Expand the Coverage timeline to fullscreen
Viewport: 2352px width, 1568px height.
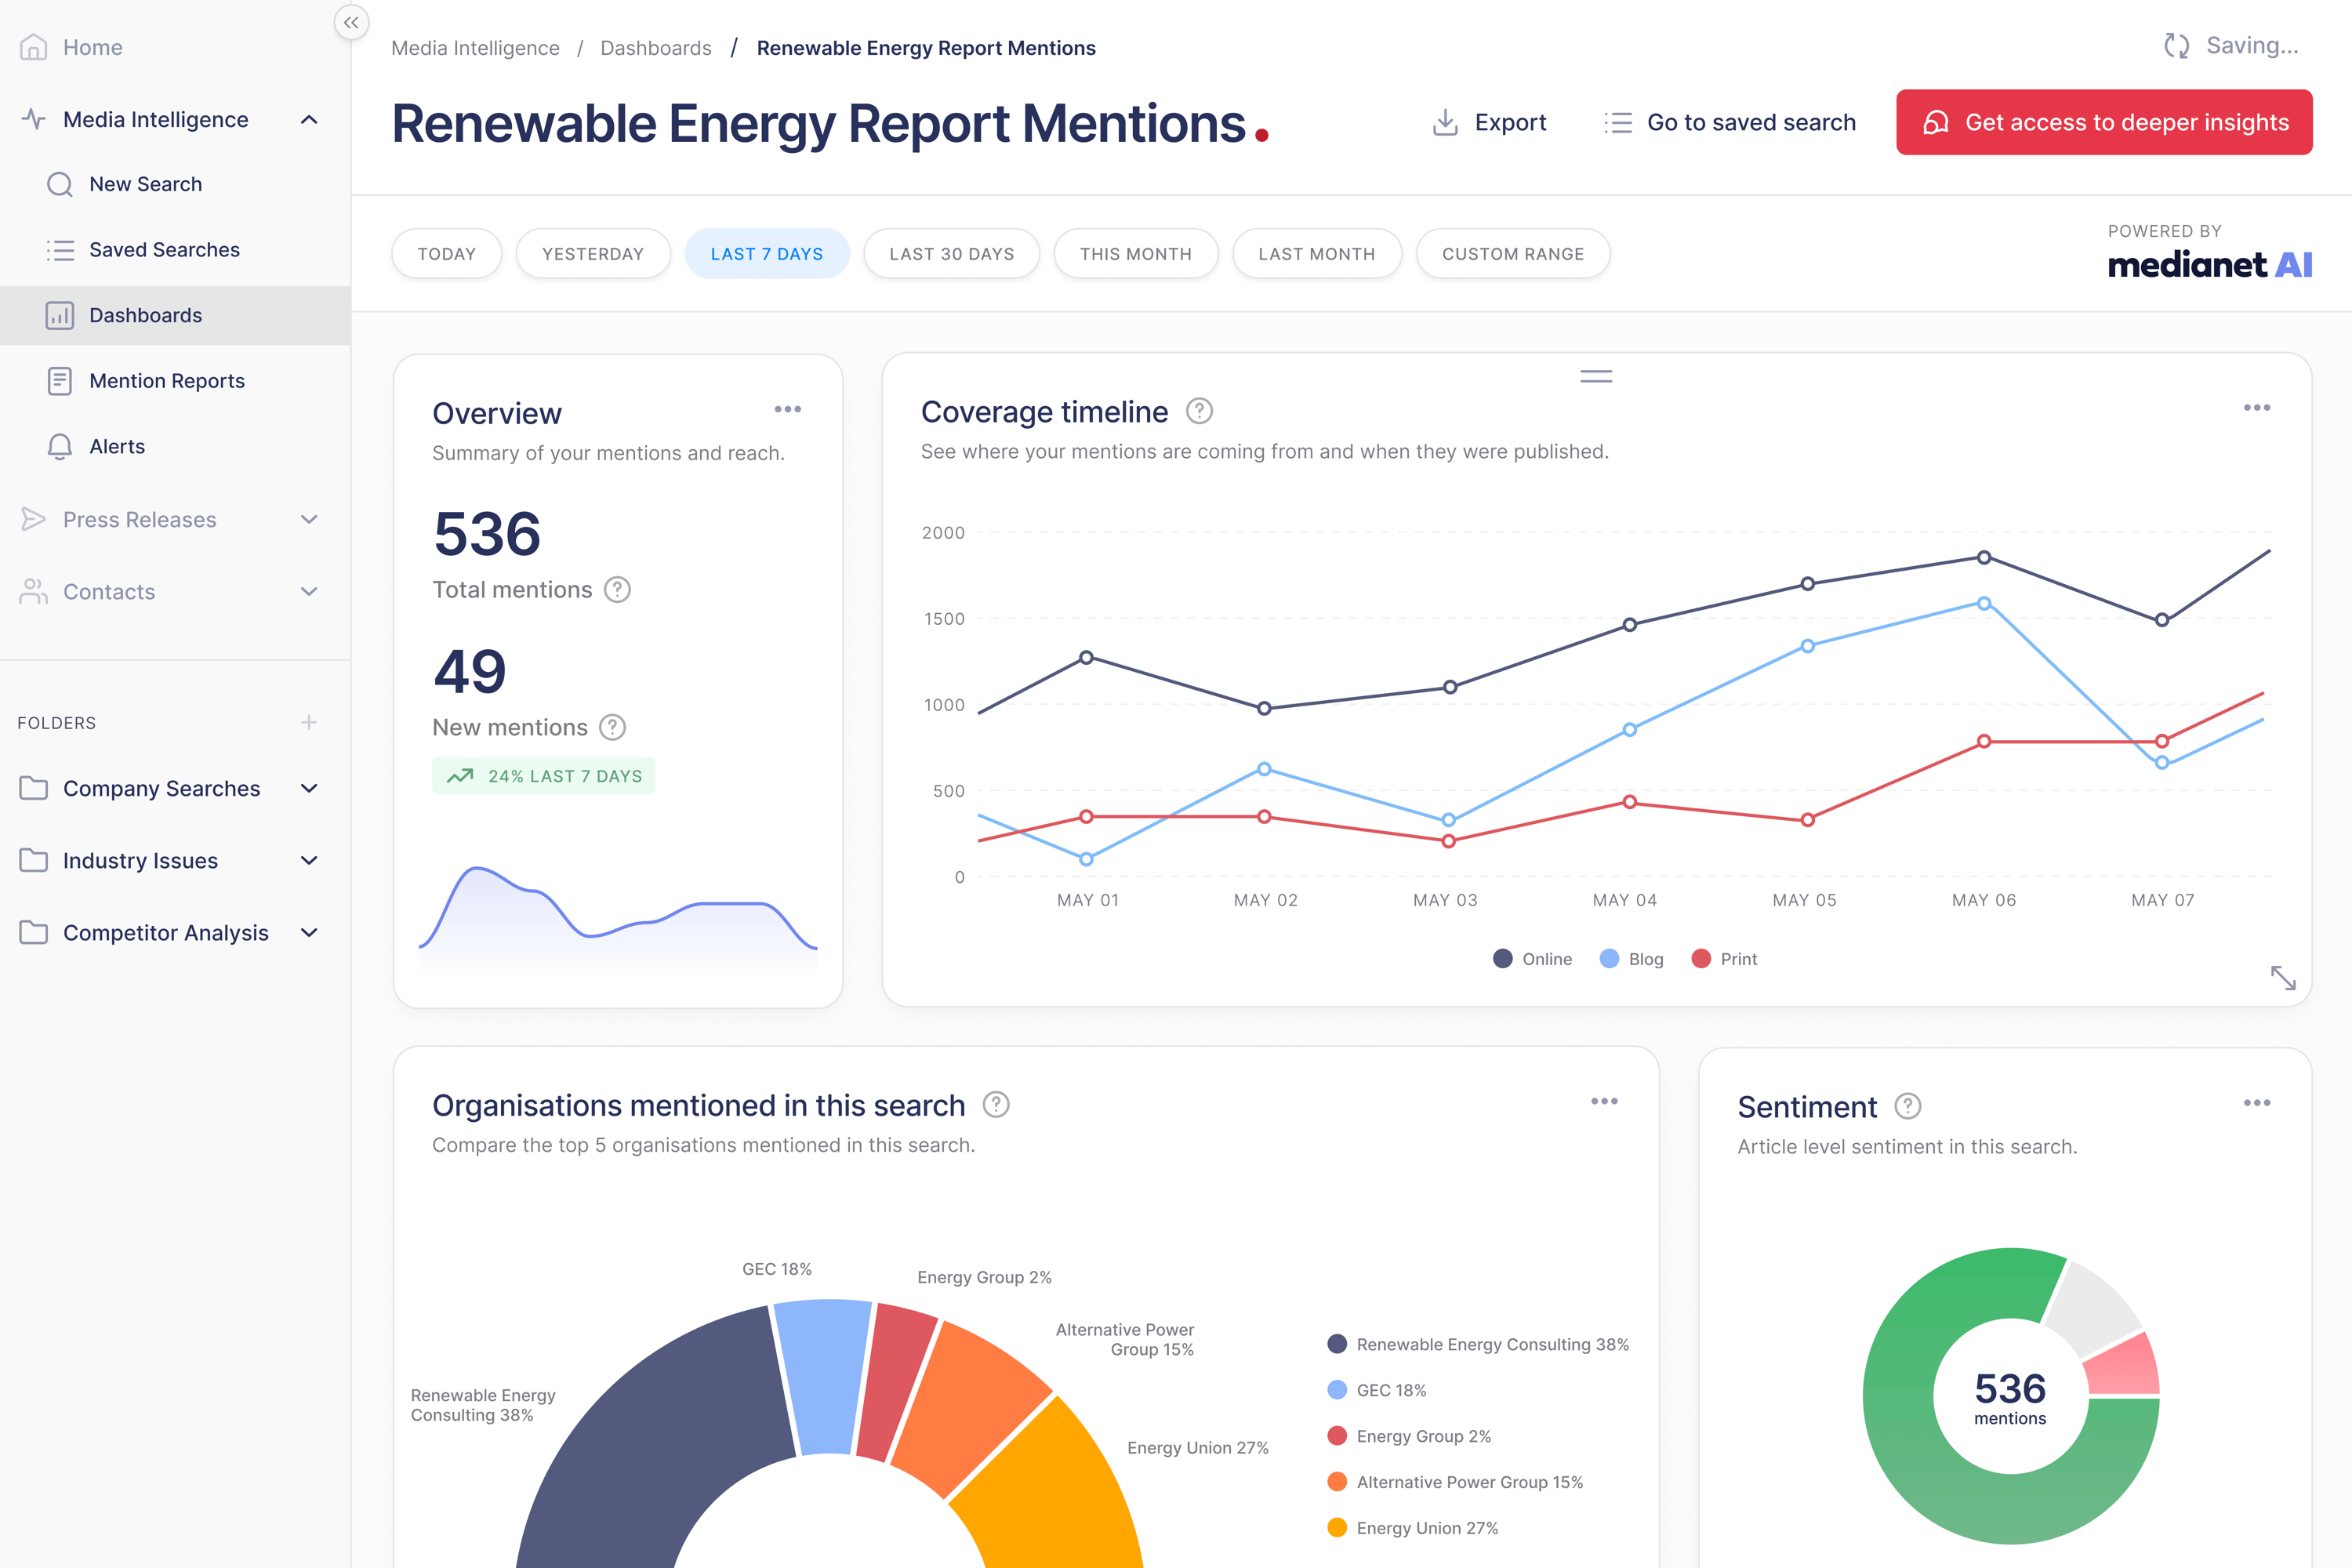pos(2285,978)
